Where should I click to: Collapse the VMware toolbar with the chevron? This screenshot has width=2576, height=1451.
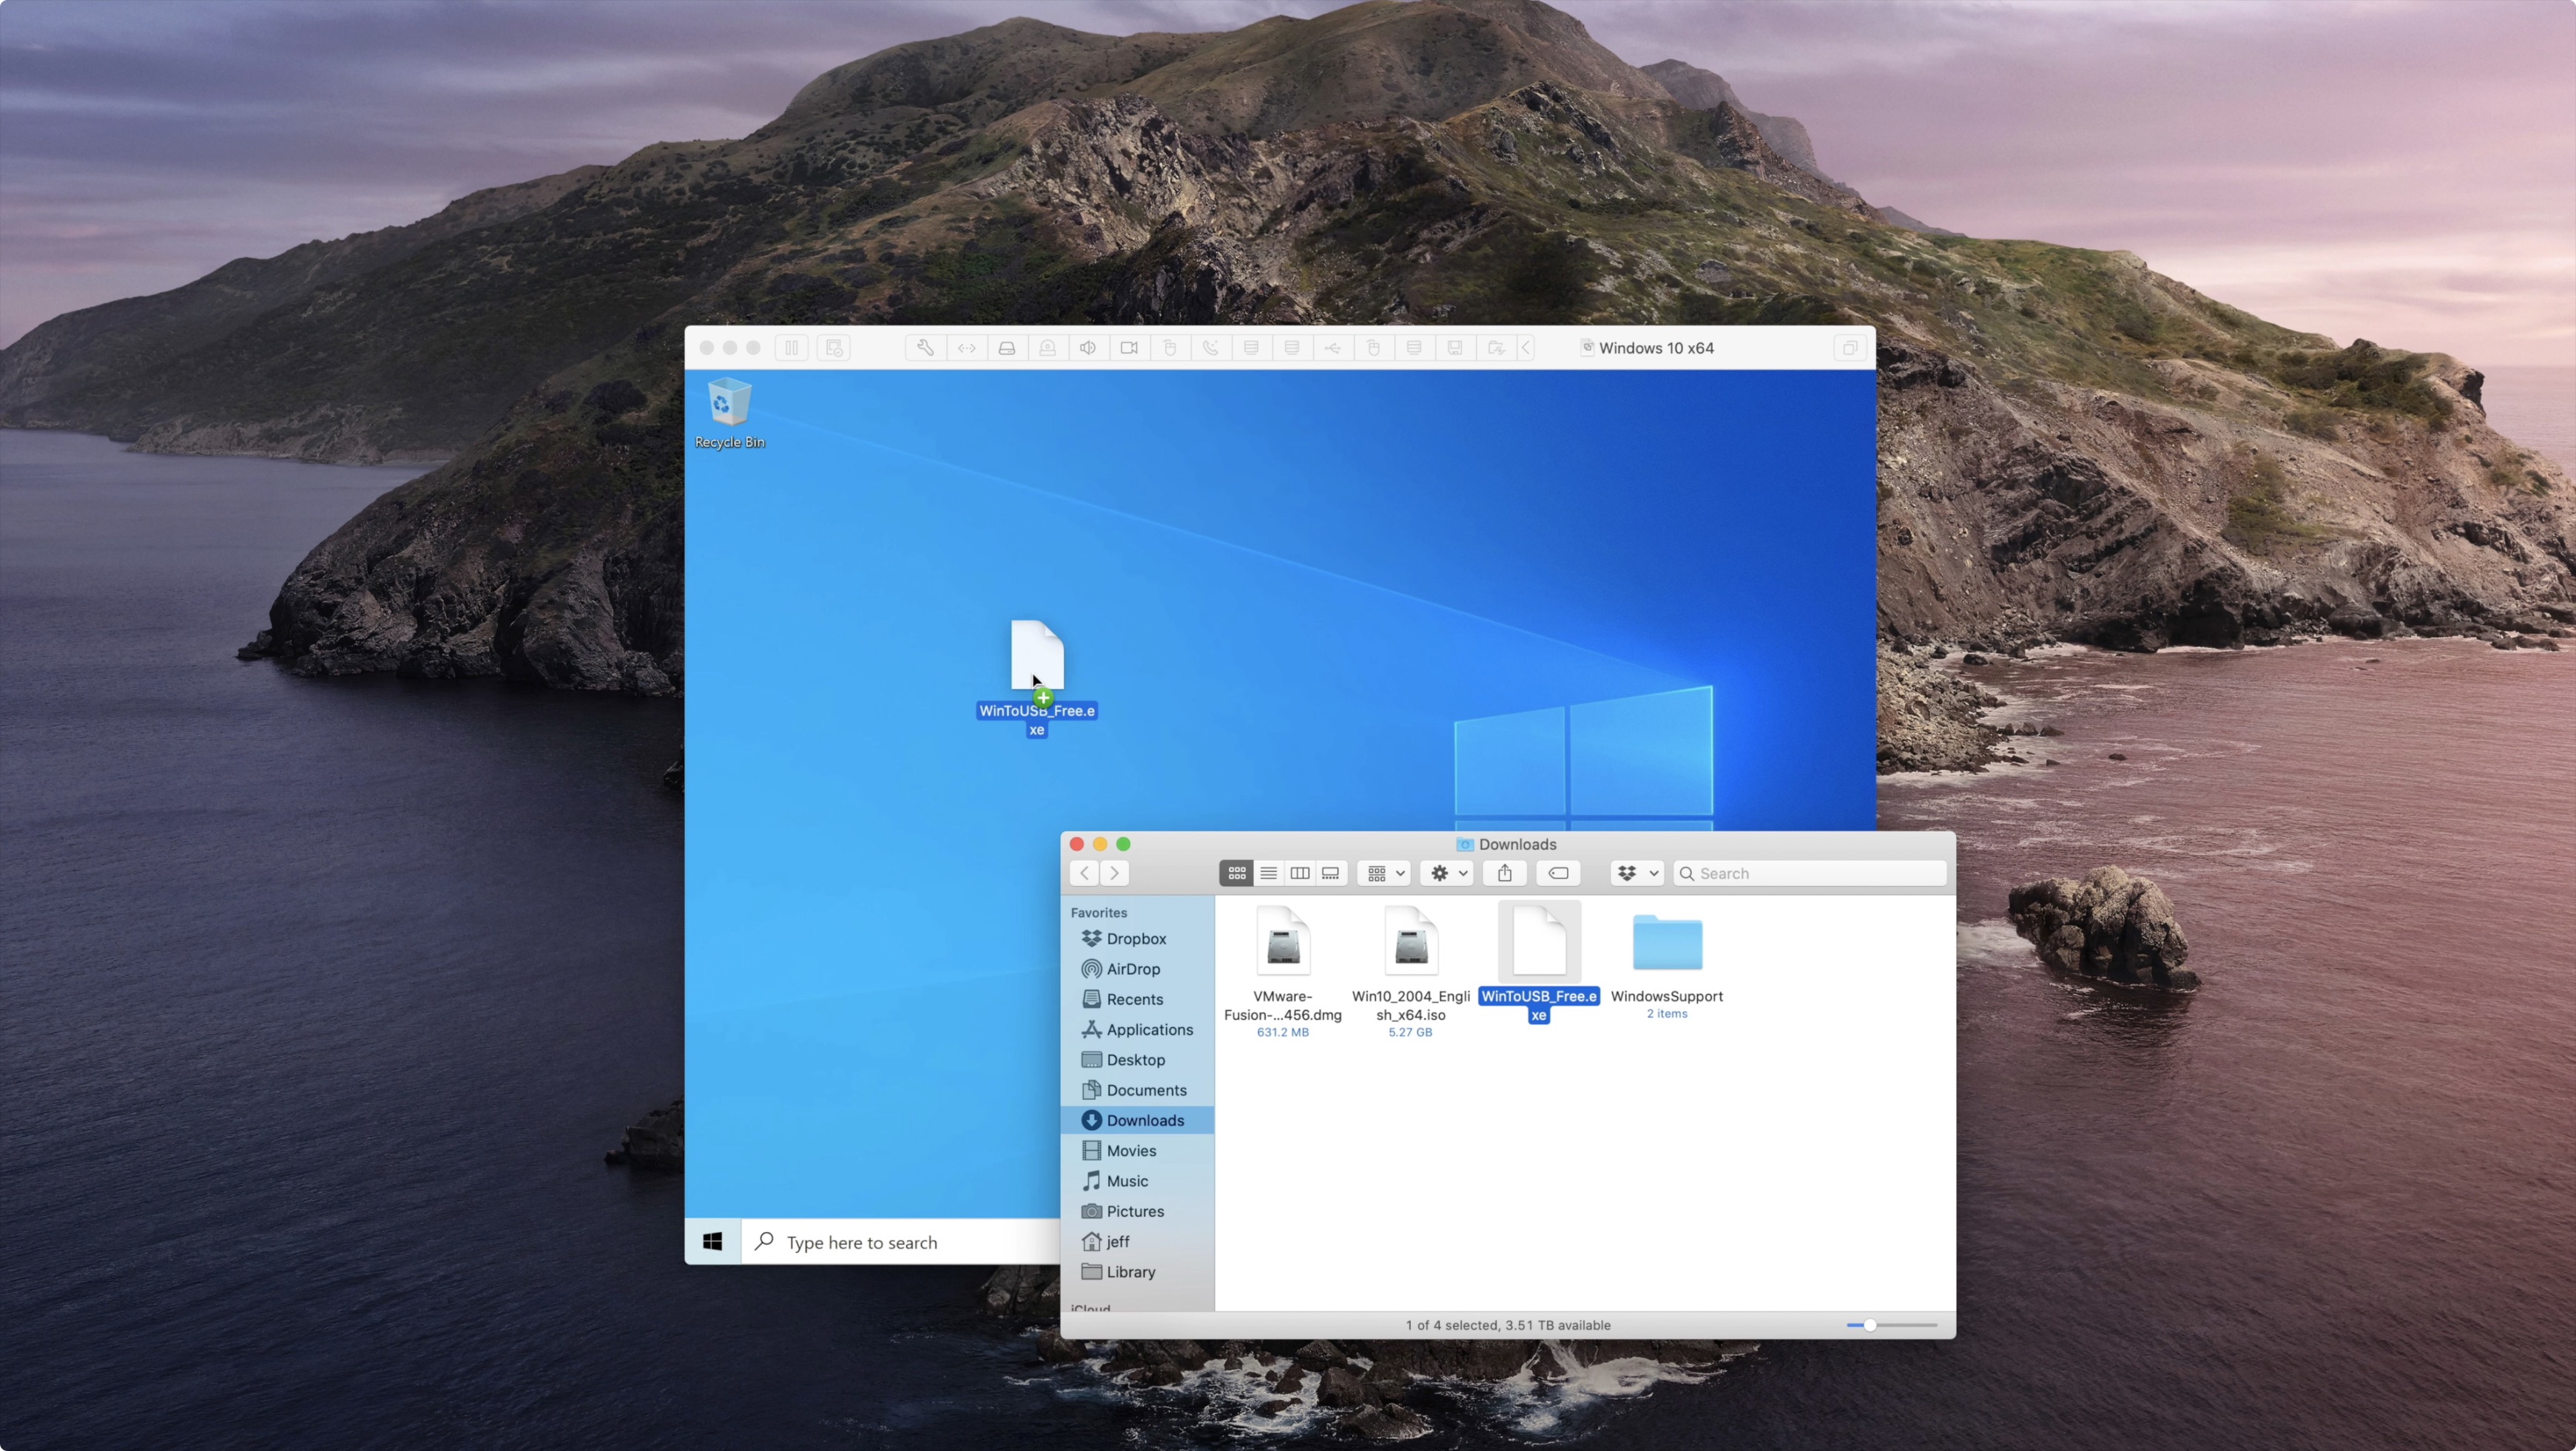click(1526, 347)
